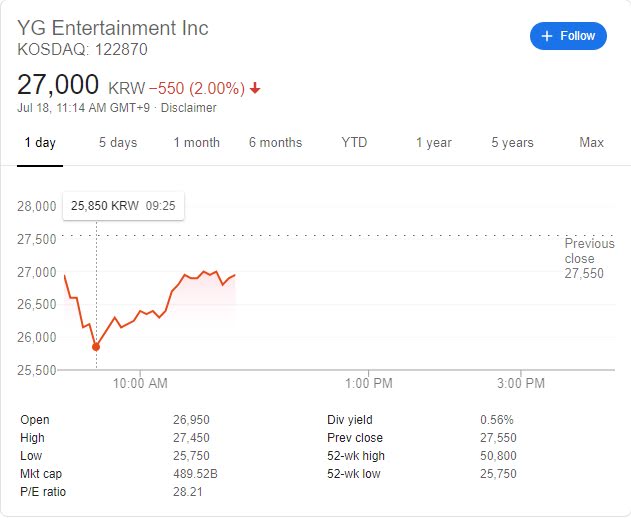The width and height of the screenshot is (631, 518).
Task: Click the 10:00 AM axis label
Action: coord(140,383)
